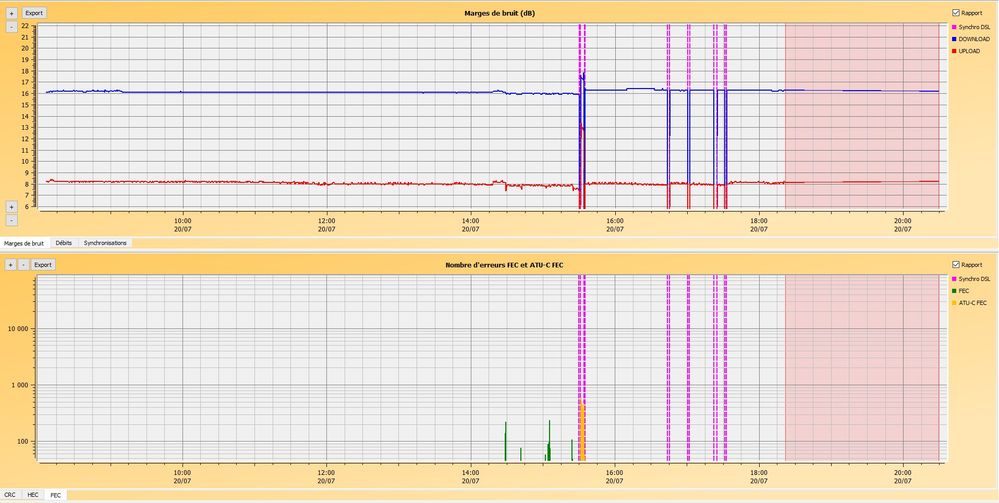Click the plus button beside Export in noise margin chart
The width and height of the screenshot is (999, 503).
tap(11, 14)
